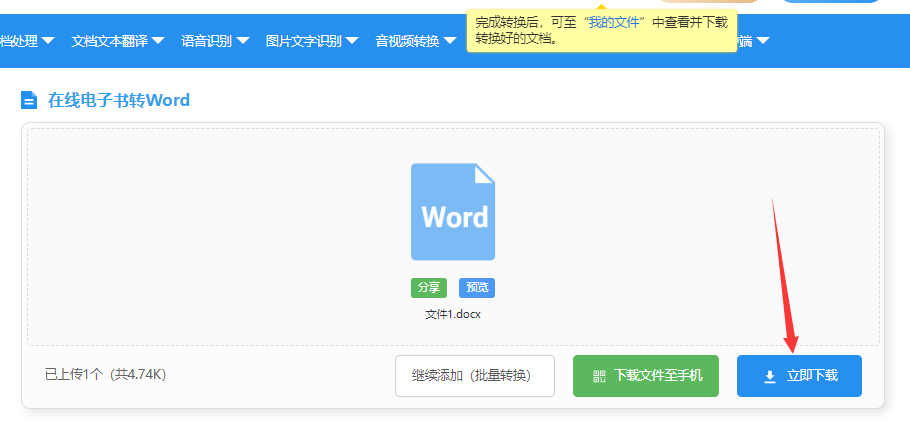
Task: Click the 立即下载 button
Action: tap(799, 376)
